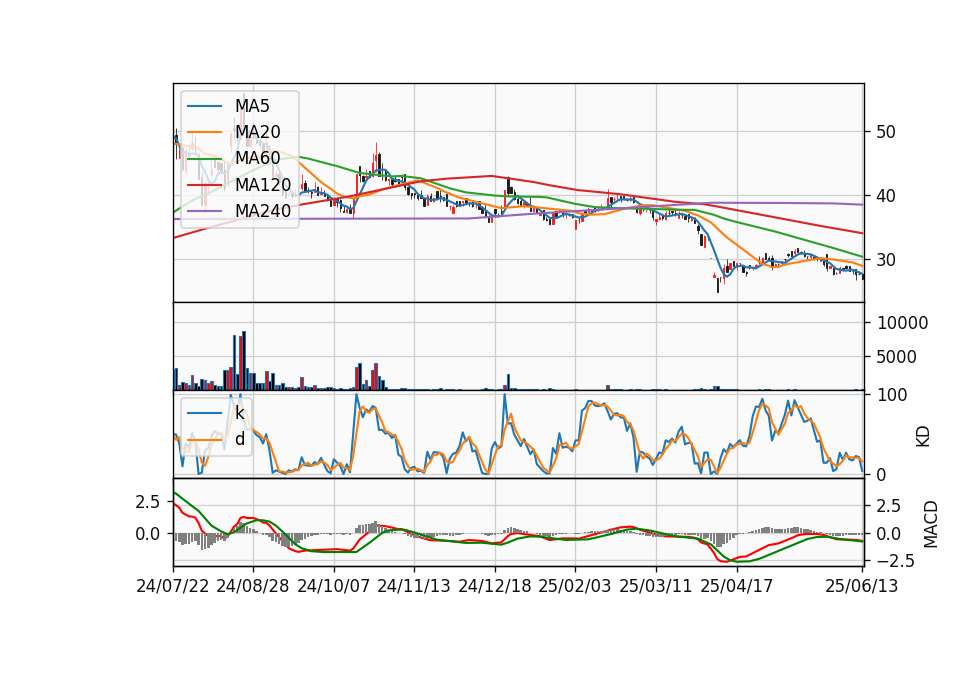The width and height of the screenshot is (960, 690).
Task: Click the 'k' legend label in KD panel
Action: [x=239, y=413]
